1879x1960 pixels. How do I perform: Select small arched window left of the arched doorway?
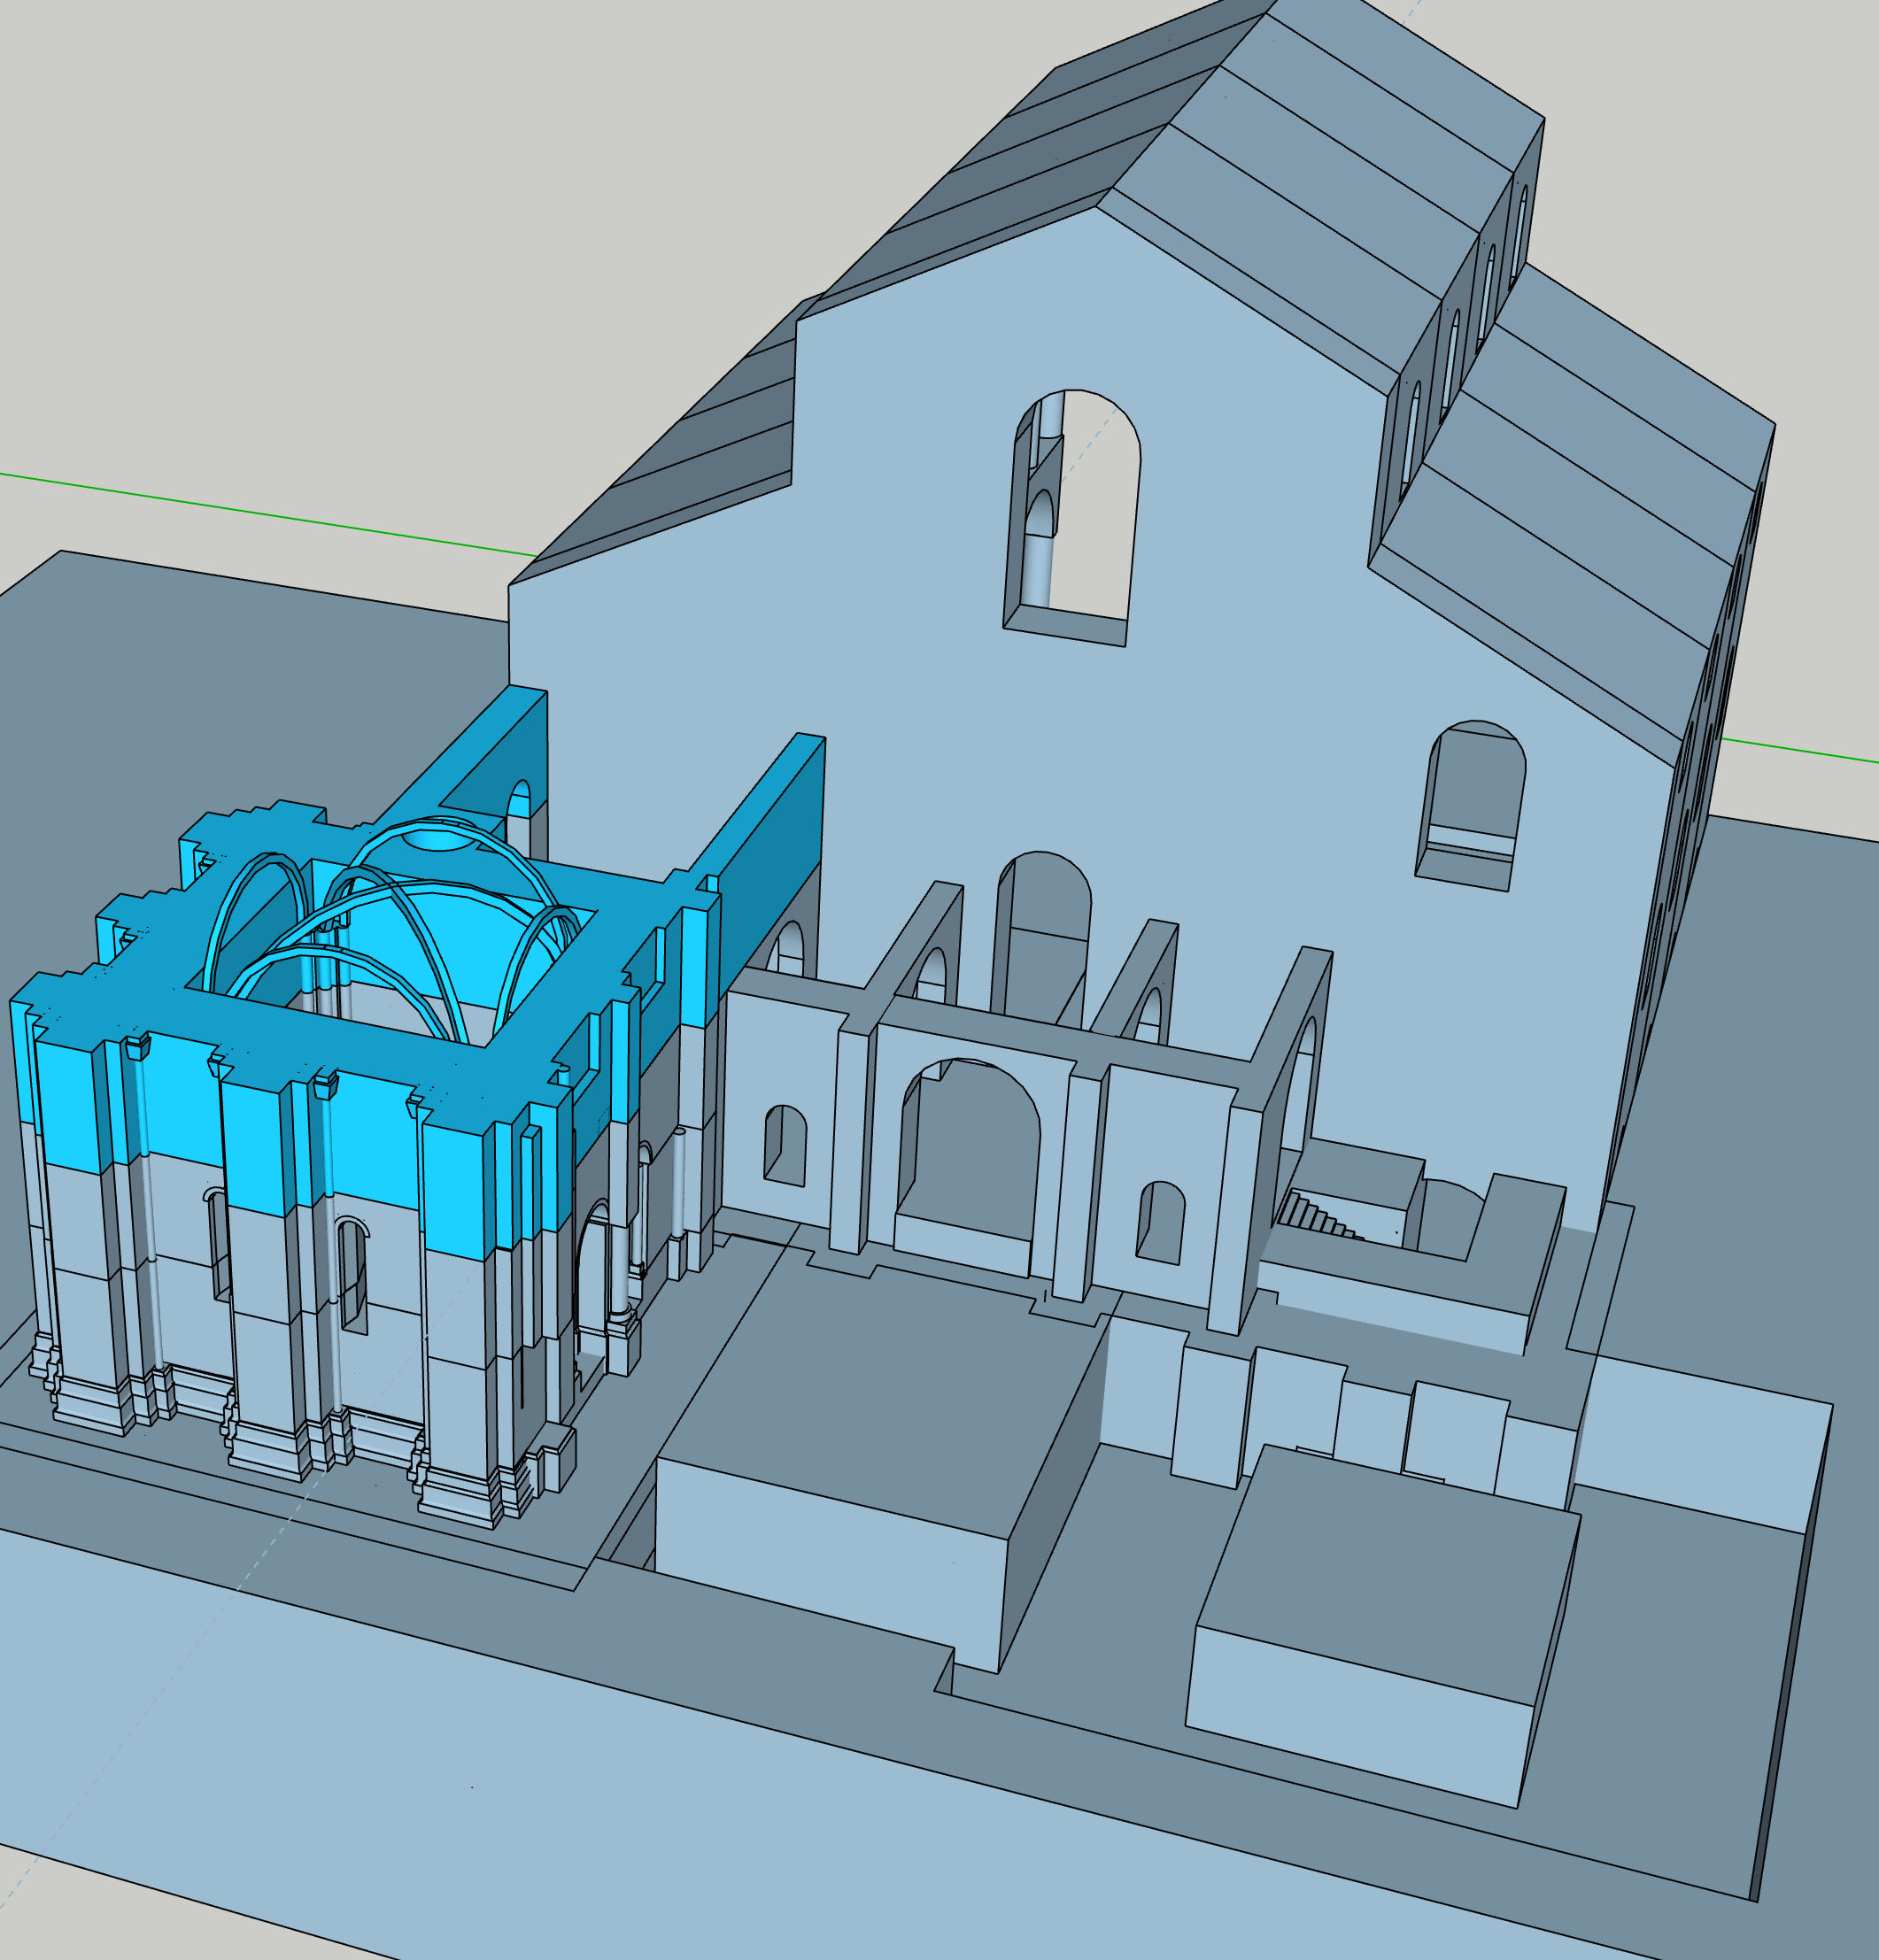pos(785,1146)
